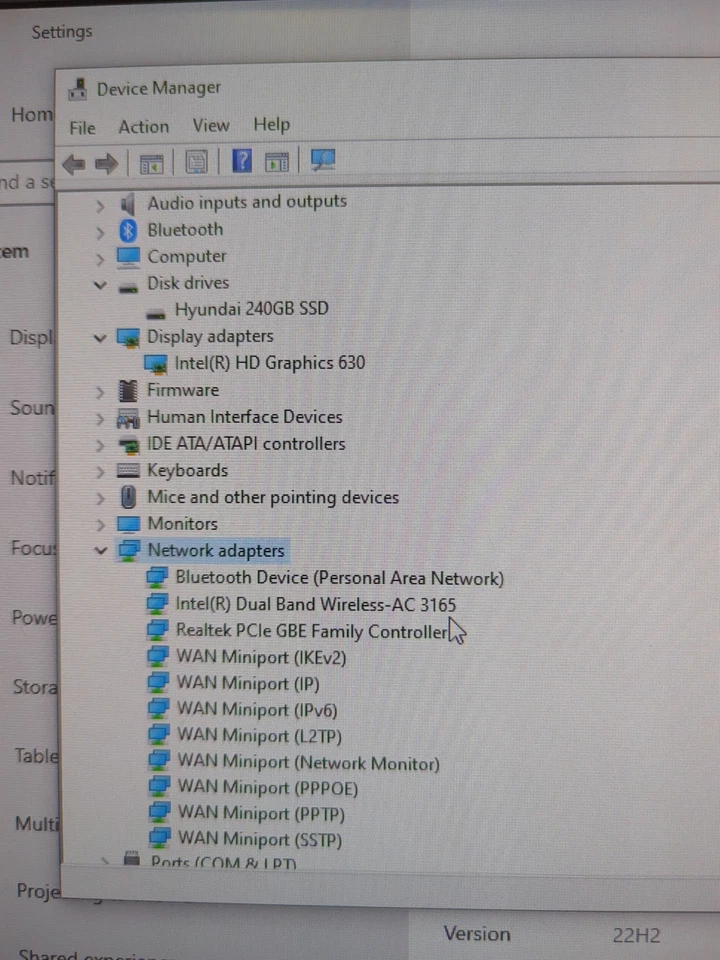This screenshot has height=960, width=720.
Task: Collapse the Display adapters category
Action: pos(100,338)
